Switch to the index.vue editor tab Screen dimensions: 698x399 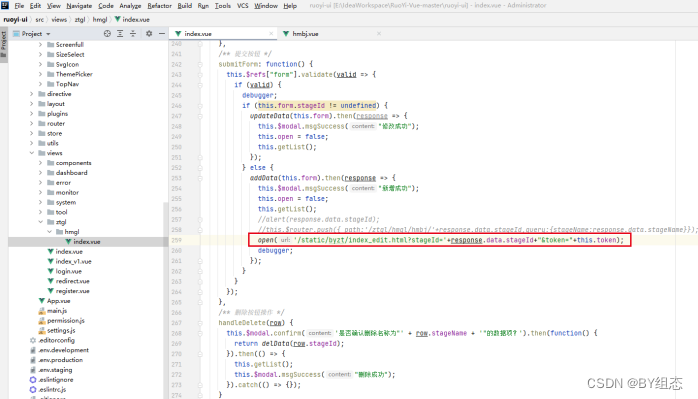point(198,34)
